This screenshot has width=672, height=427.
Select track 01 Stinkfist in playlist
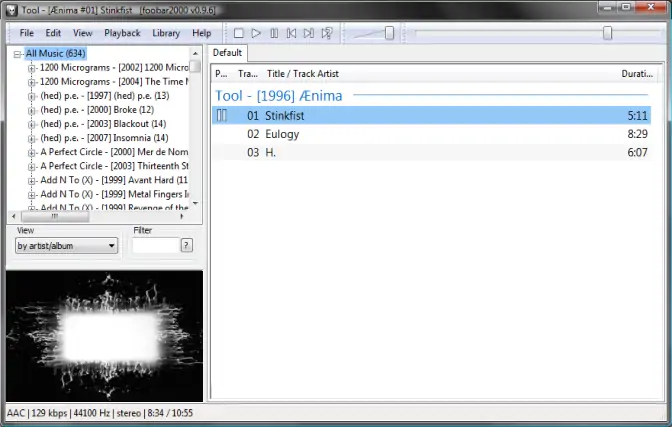point(431,115)
